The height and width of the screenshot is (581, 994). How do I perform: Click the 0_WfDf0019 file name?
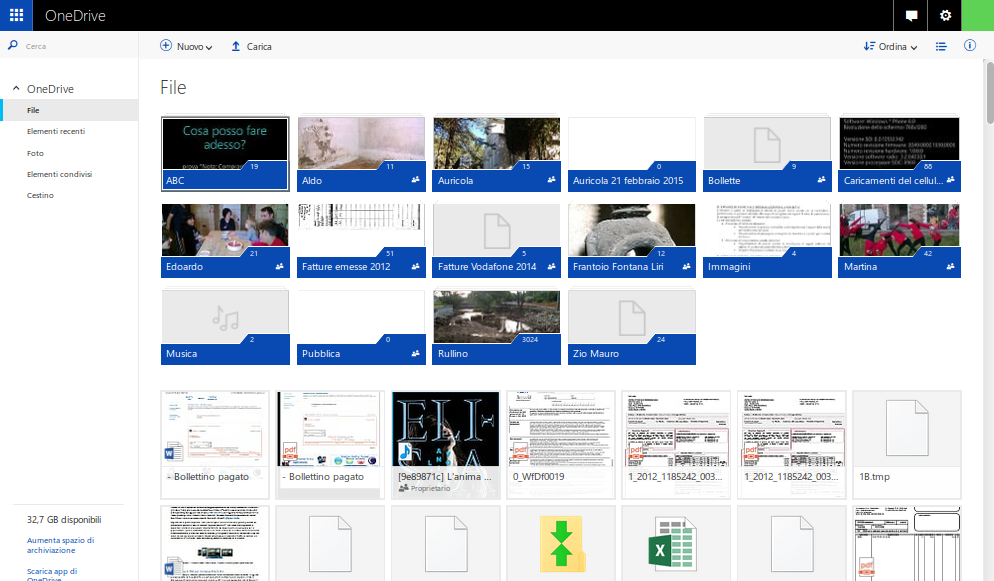click(x=538, y=476)
